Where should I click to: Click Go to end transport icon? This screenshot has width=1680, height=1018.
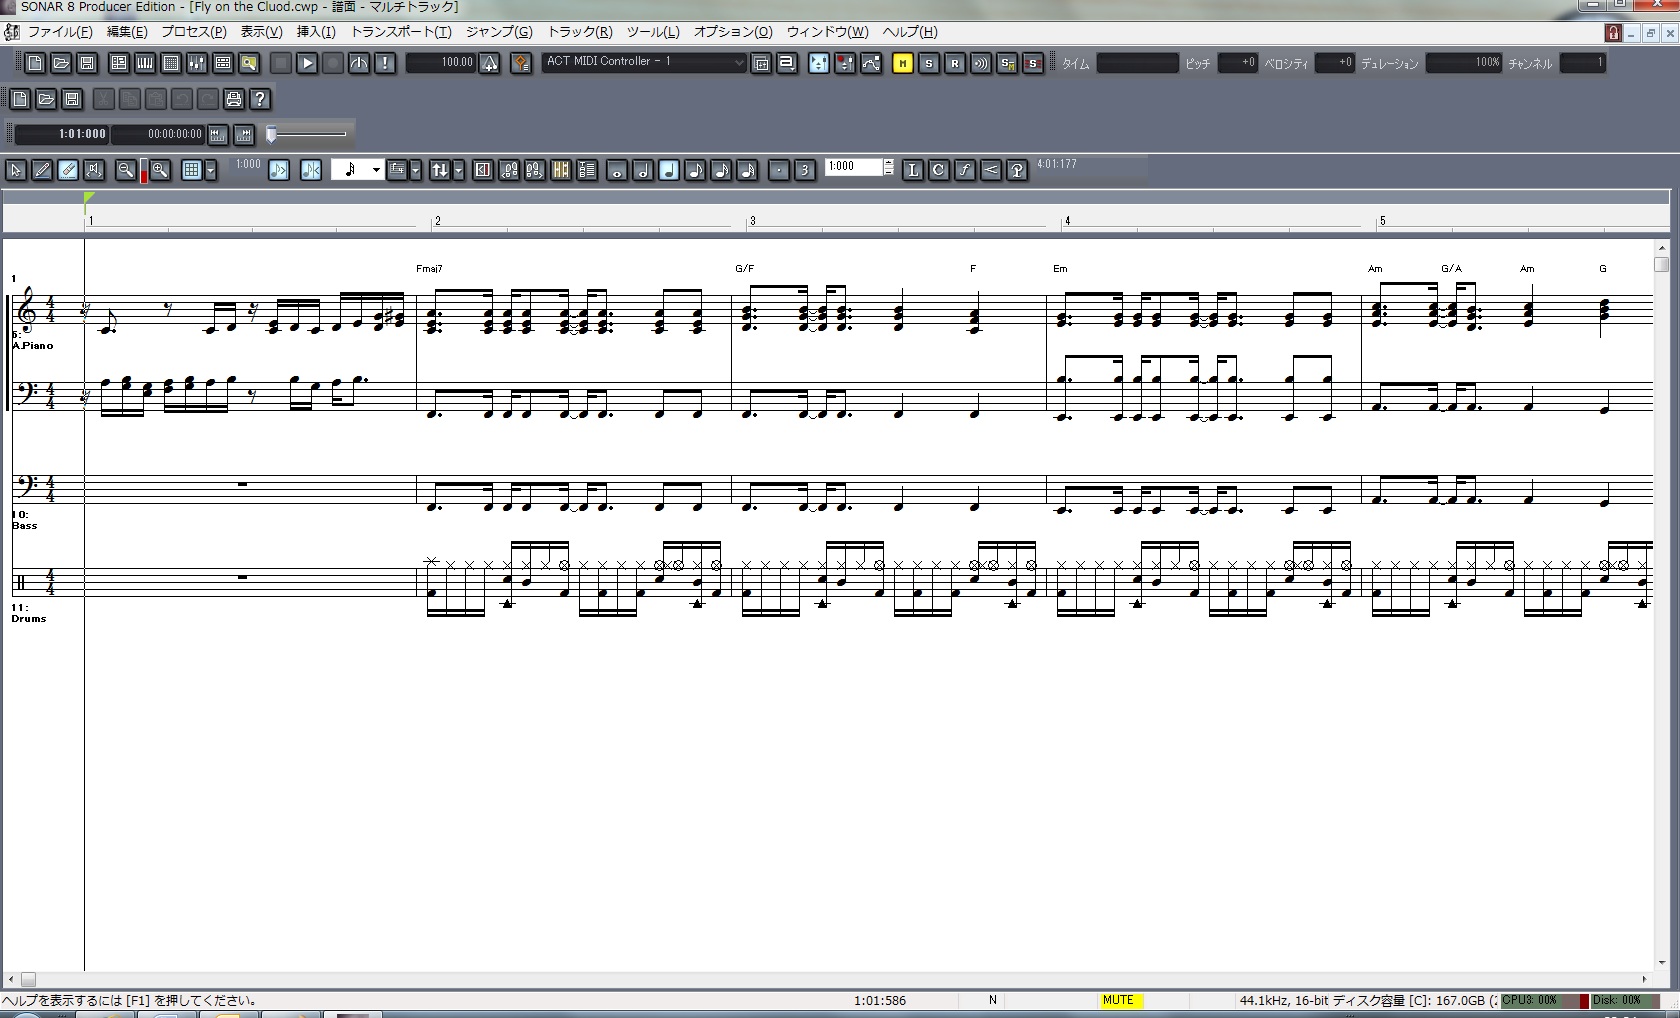tap(245, 134)
